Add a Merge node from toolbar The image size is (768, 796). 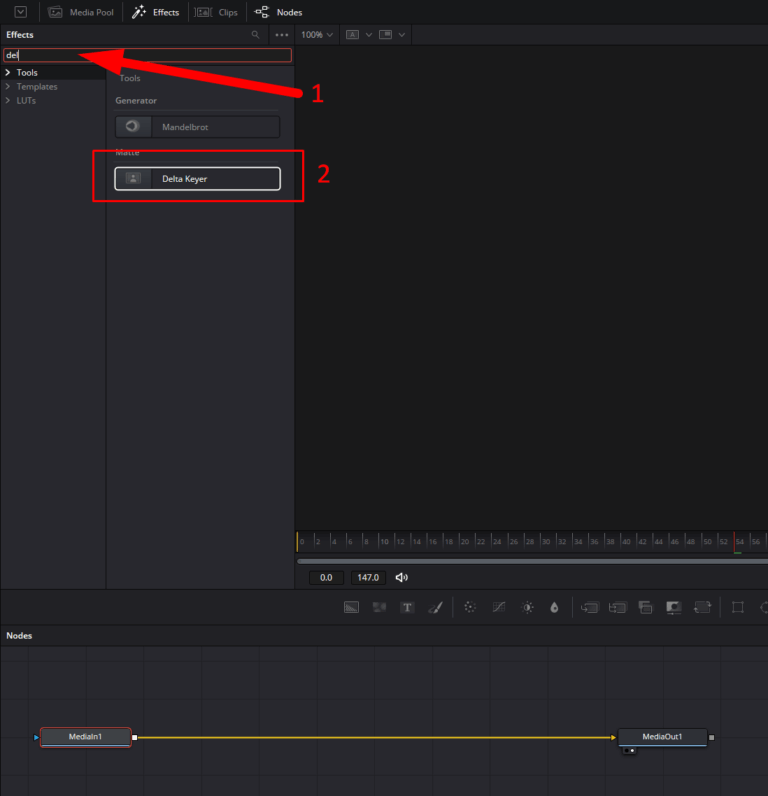(590, 607)
